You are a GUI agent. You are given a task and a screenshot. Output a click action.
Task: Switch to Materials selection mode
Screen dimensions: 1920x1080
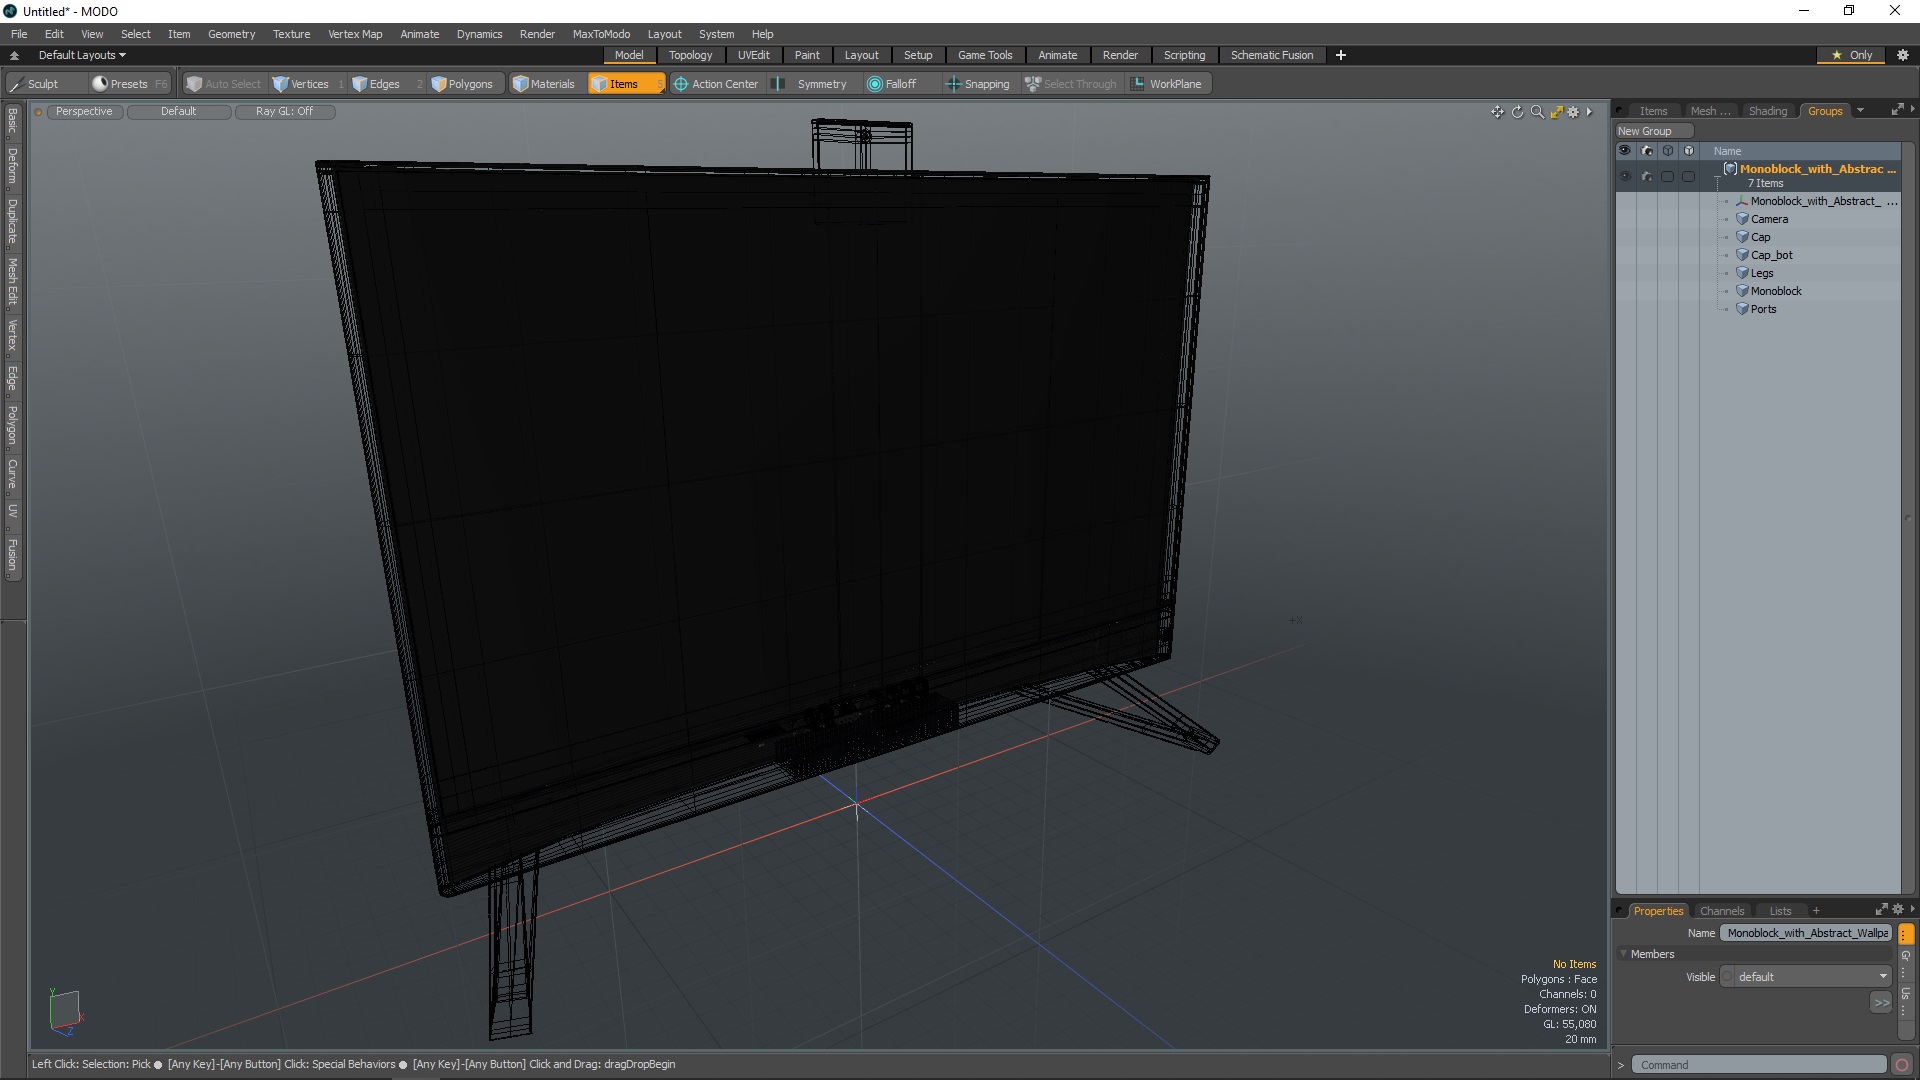[544, 84]
